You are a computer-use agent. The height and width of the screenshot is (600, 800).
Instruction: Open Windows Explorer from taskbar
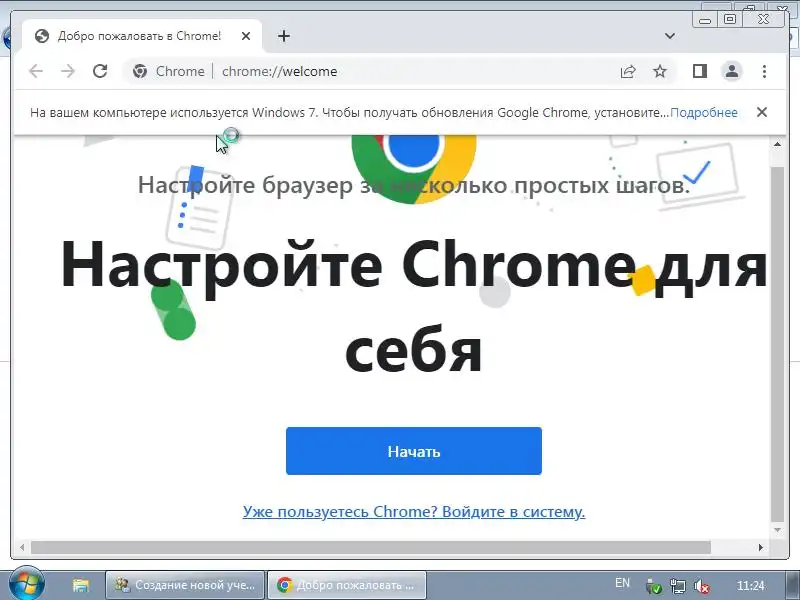pyautogui.click(x=81, y=585)
